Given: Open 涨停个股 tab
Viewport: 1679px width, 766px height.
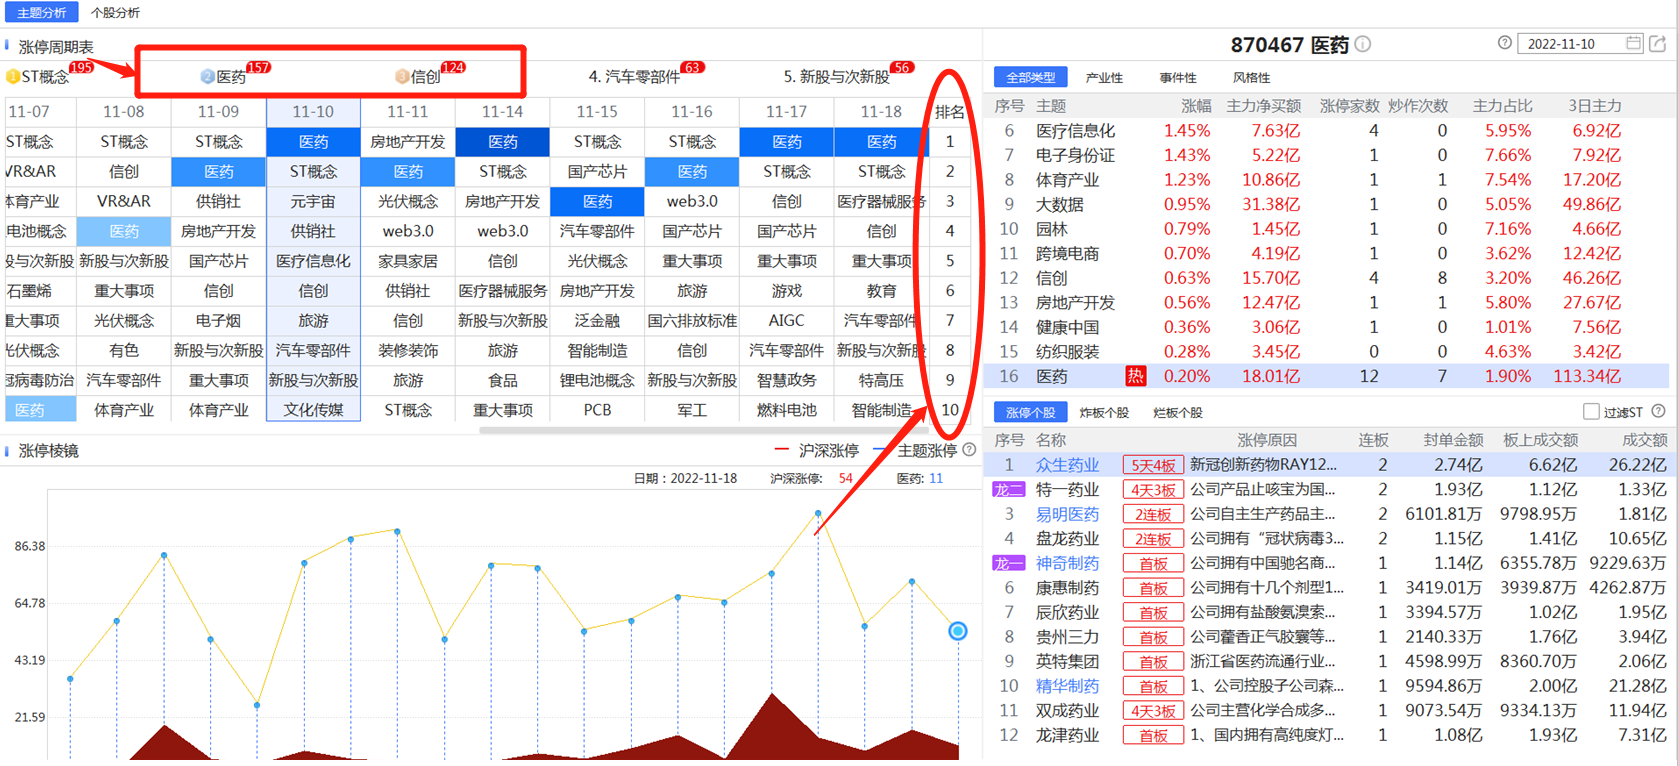Looking at the screenshot, I should 1030,412.
